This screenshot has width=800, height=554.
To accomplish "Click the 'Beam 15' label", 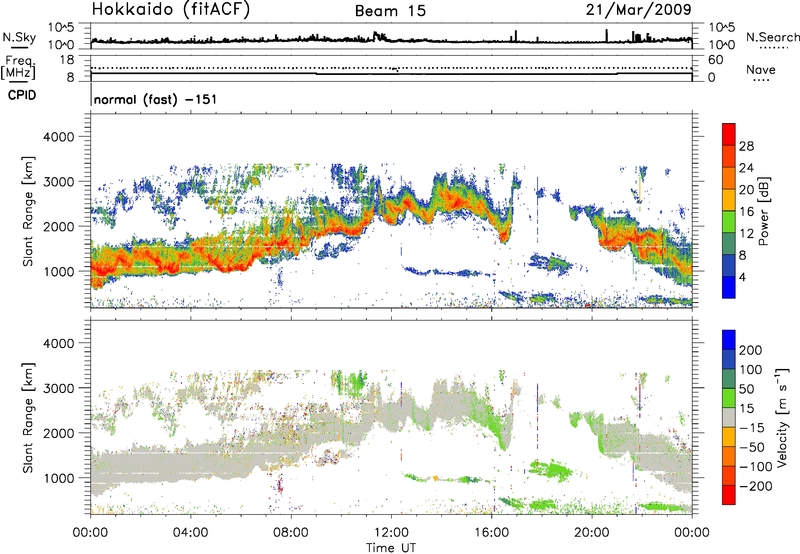I will click(x=390, y=11).
